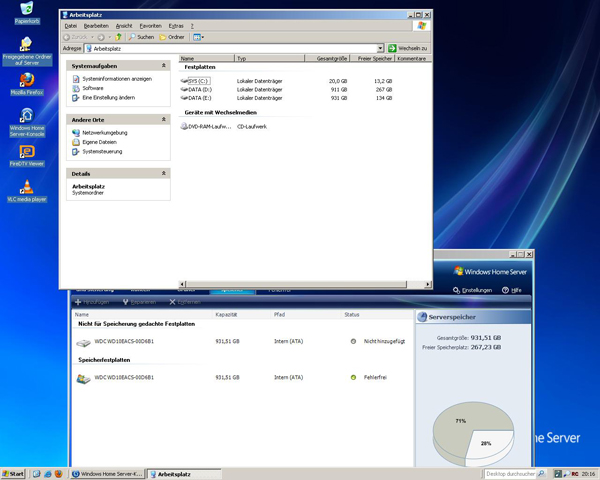The height and width of the screenshot is (480, 600).
Task: Click Entfernen in Home Server toolbar
Action: 185,302
